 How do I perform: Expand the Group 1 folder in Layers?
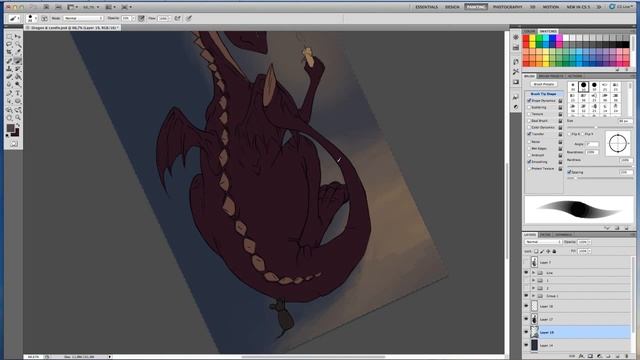[533, 296]
